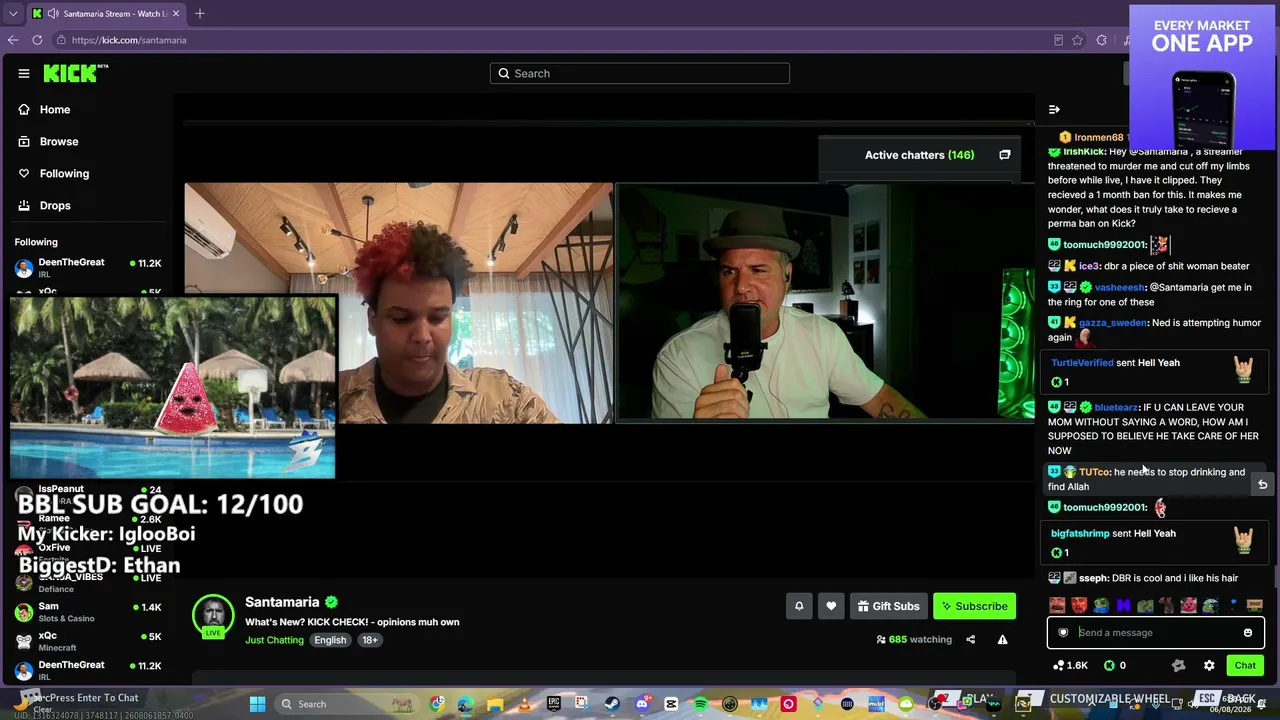Report the stream using the warning icon
The height and width of the screenshot is (720, 1280).
(x=1002, y=639)
